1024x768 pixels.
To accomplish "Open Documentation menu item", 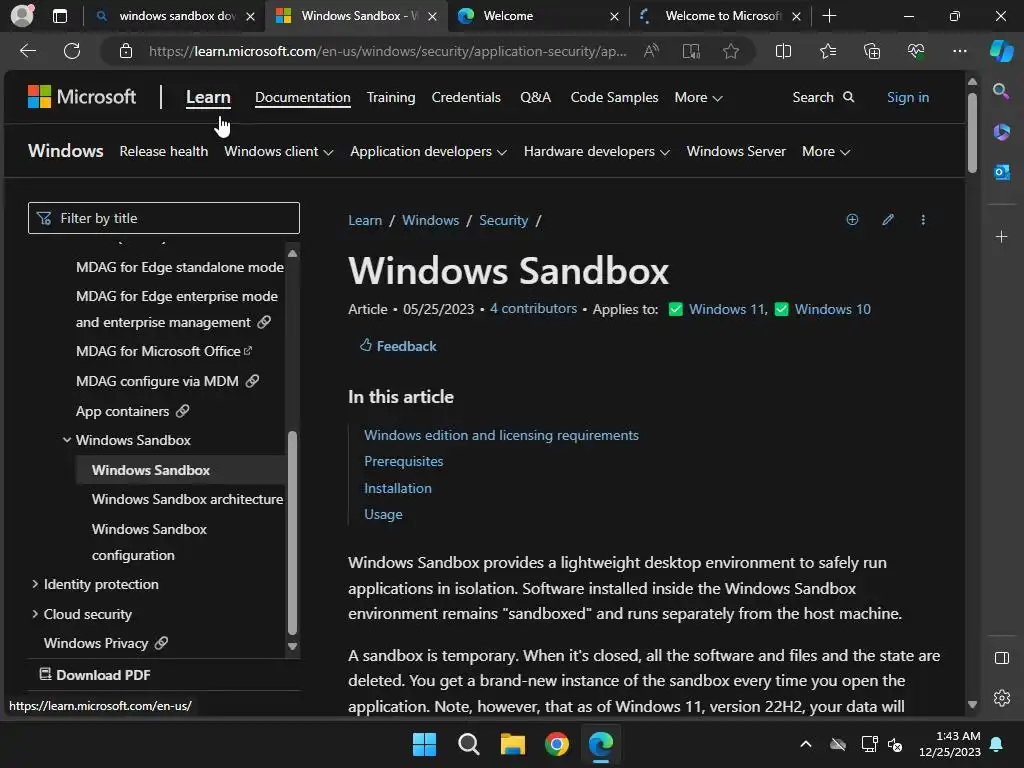I will [302, 97].
